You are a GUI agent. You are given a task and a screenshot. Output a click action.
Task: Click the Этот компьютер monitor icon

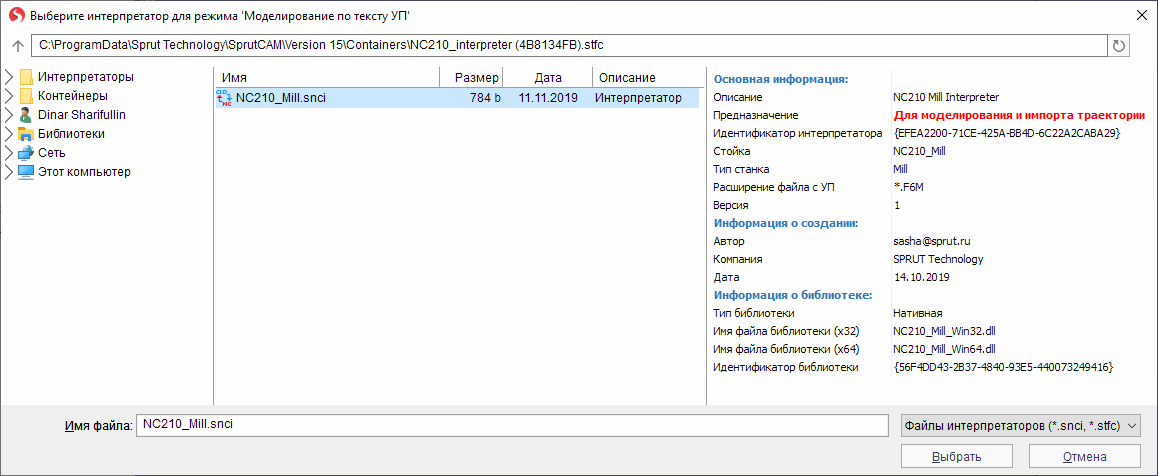click(x=27, y=172)
